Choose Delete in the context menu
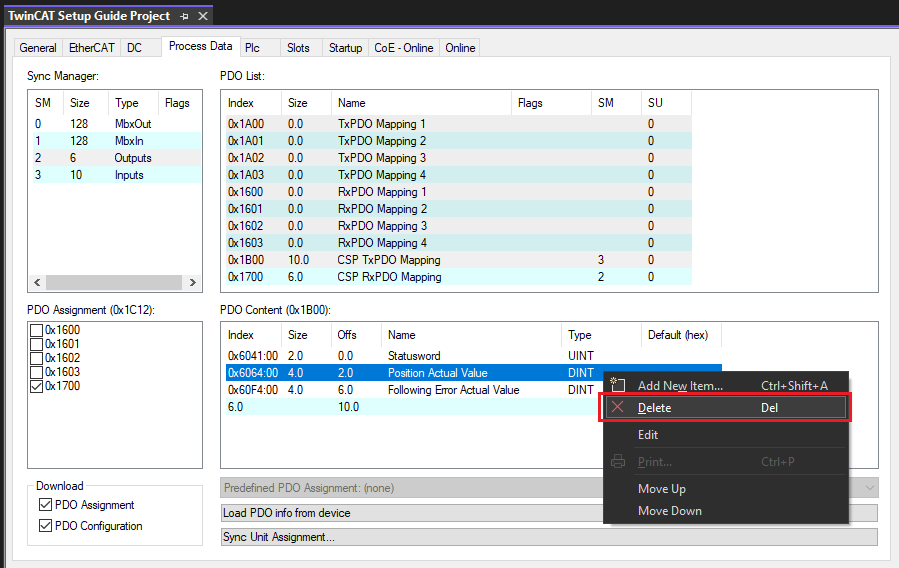The width and height of the screenshot is (899, 568). [x=726, y=408]
